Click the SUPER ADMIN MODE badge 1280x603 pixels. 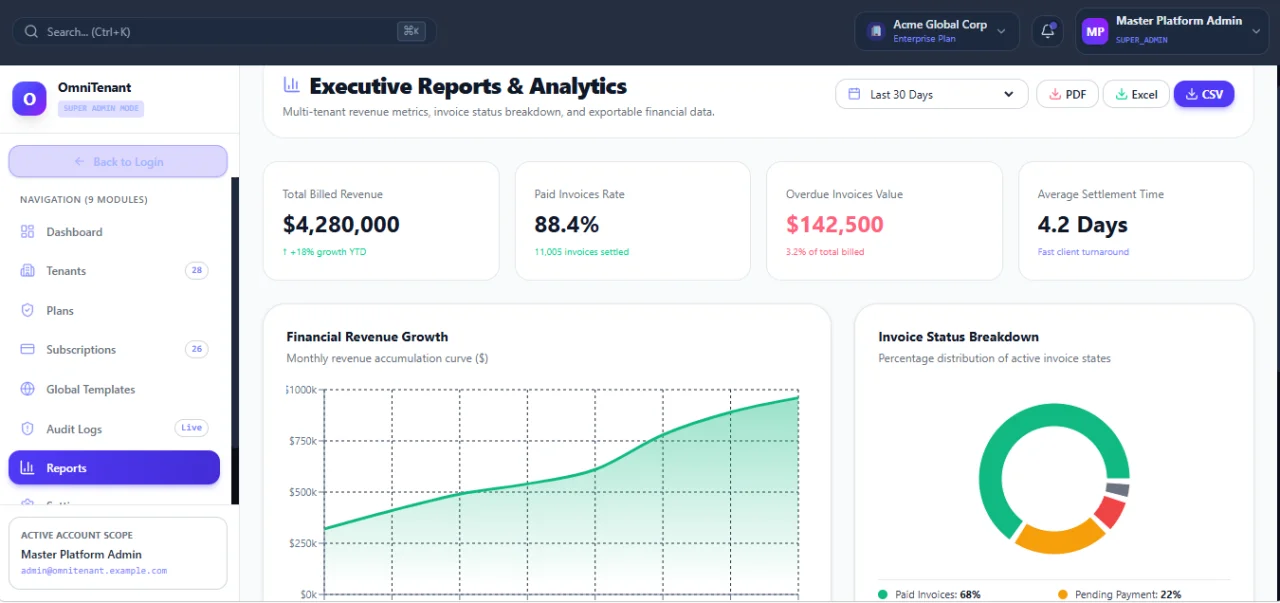pos(101,108)
